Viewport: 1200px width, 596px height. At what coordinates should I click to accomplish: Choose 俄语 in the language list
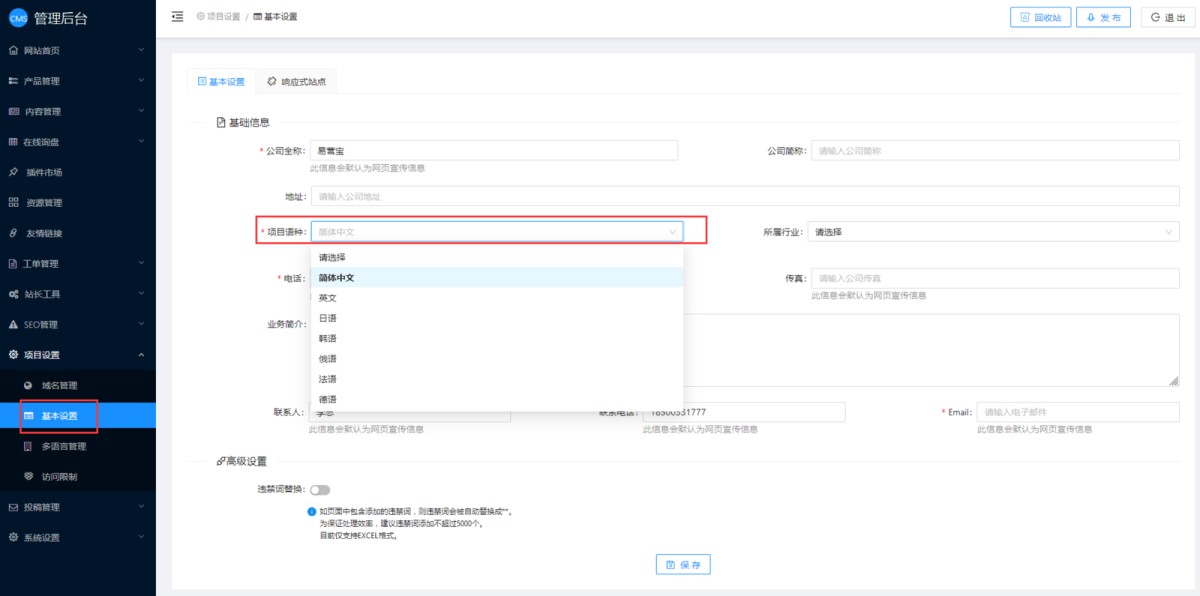pyautogui.click(x=497, y=359)
